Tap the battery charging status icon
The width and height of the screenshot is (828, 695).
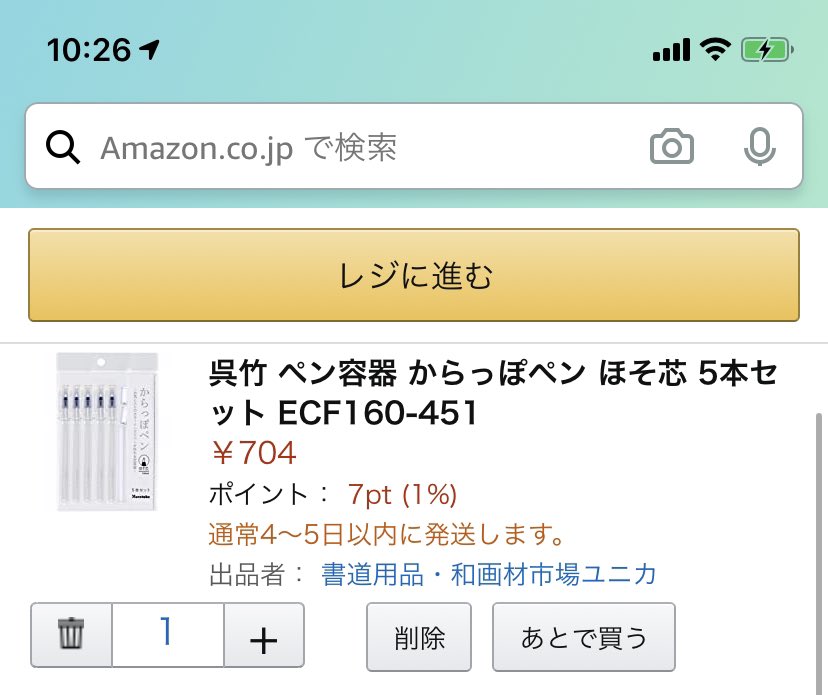pos(767,51)
